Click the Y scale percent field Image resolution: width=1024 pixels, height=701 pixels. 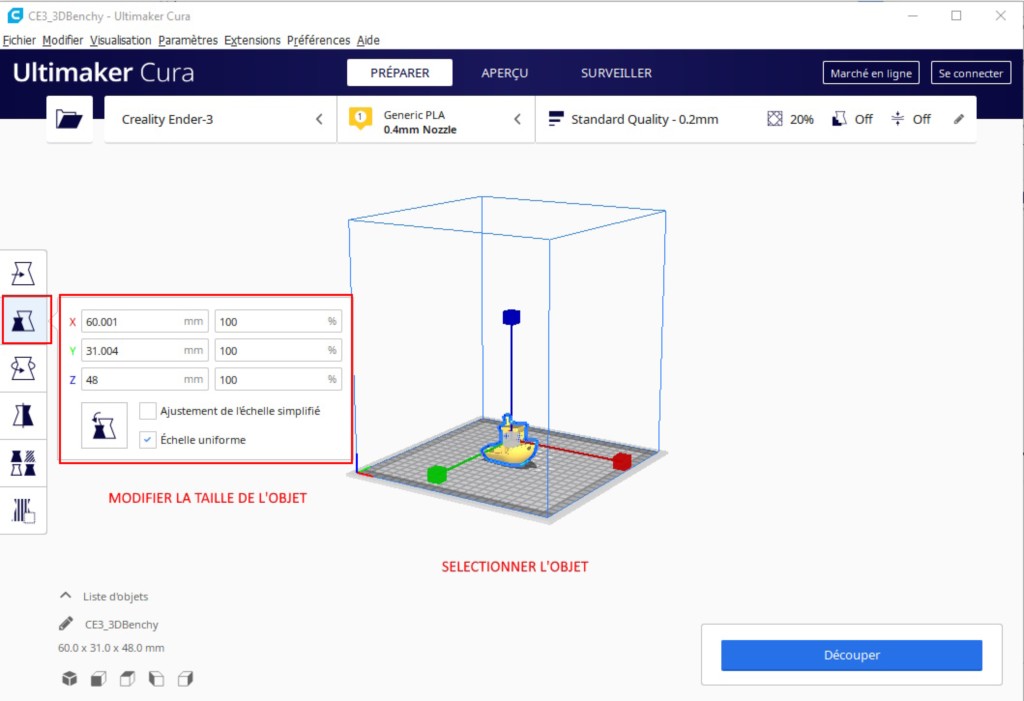pos(278,350)
